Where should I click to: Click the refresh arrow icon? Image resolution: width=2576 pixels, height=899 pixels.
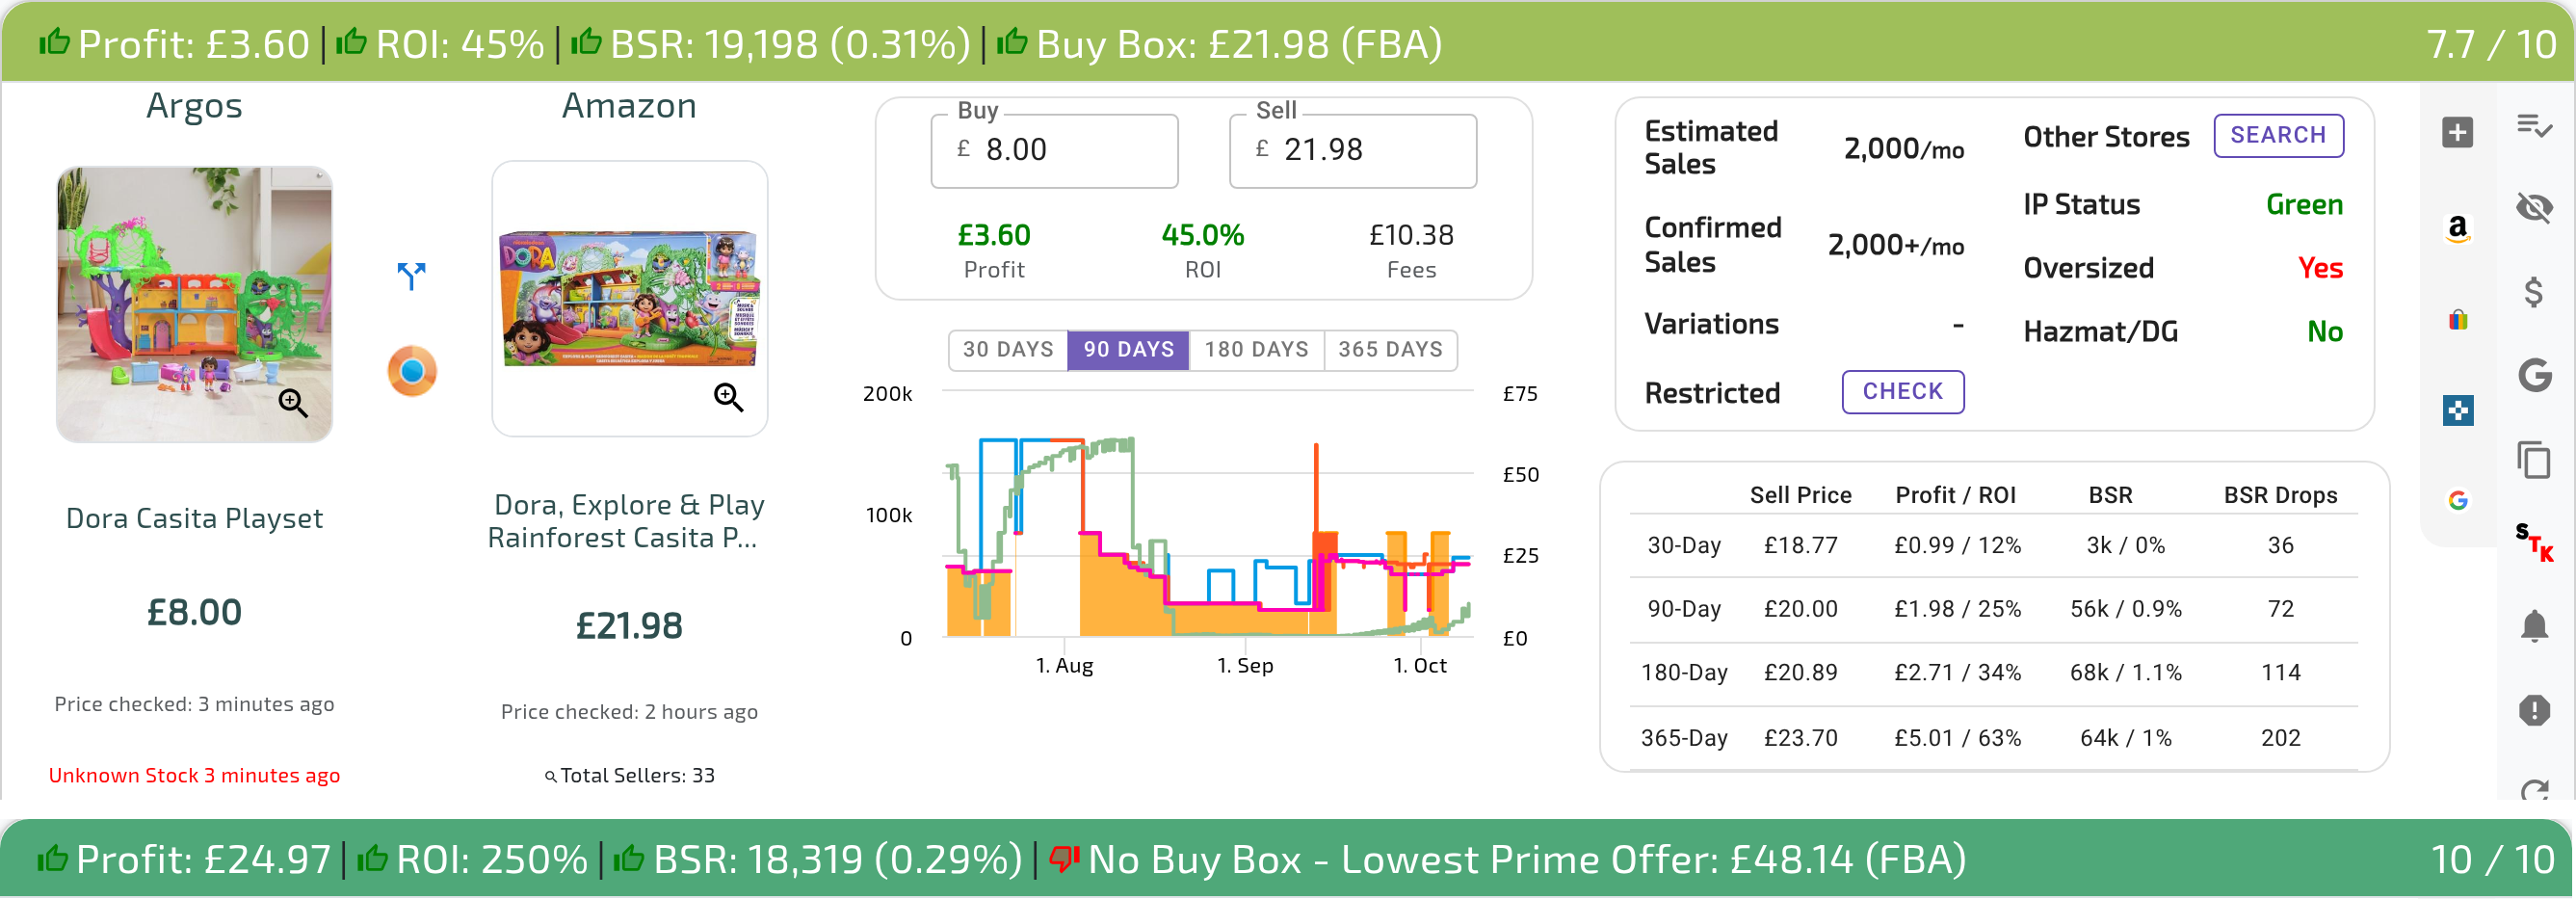[x=2534, y=790]
